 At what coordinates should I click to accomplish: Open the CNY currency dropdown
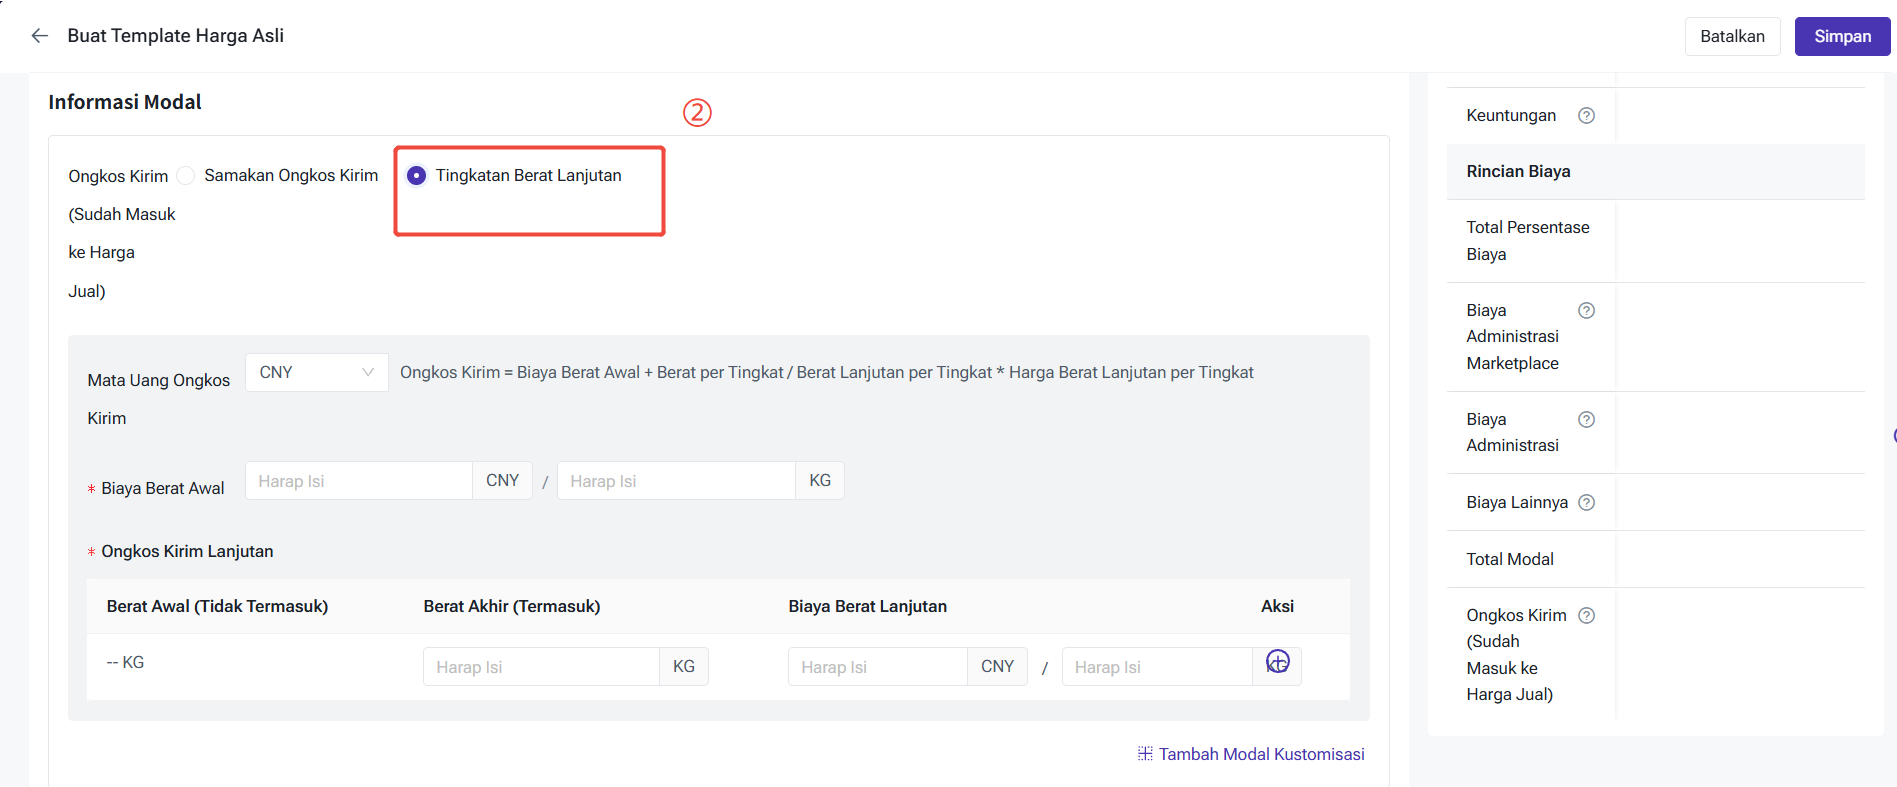tap(316, 372)
